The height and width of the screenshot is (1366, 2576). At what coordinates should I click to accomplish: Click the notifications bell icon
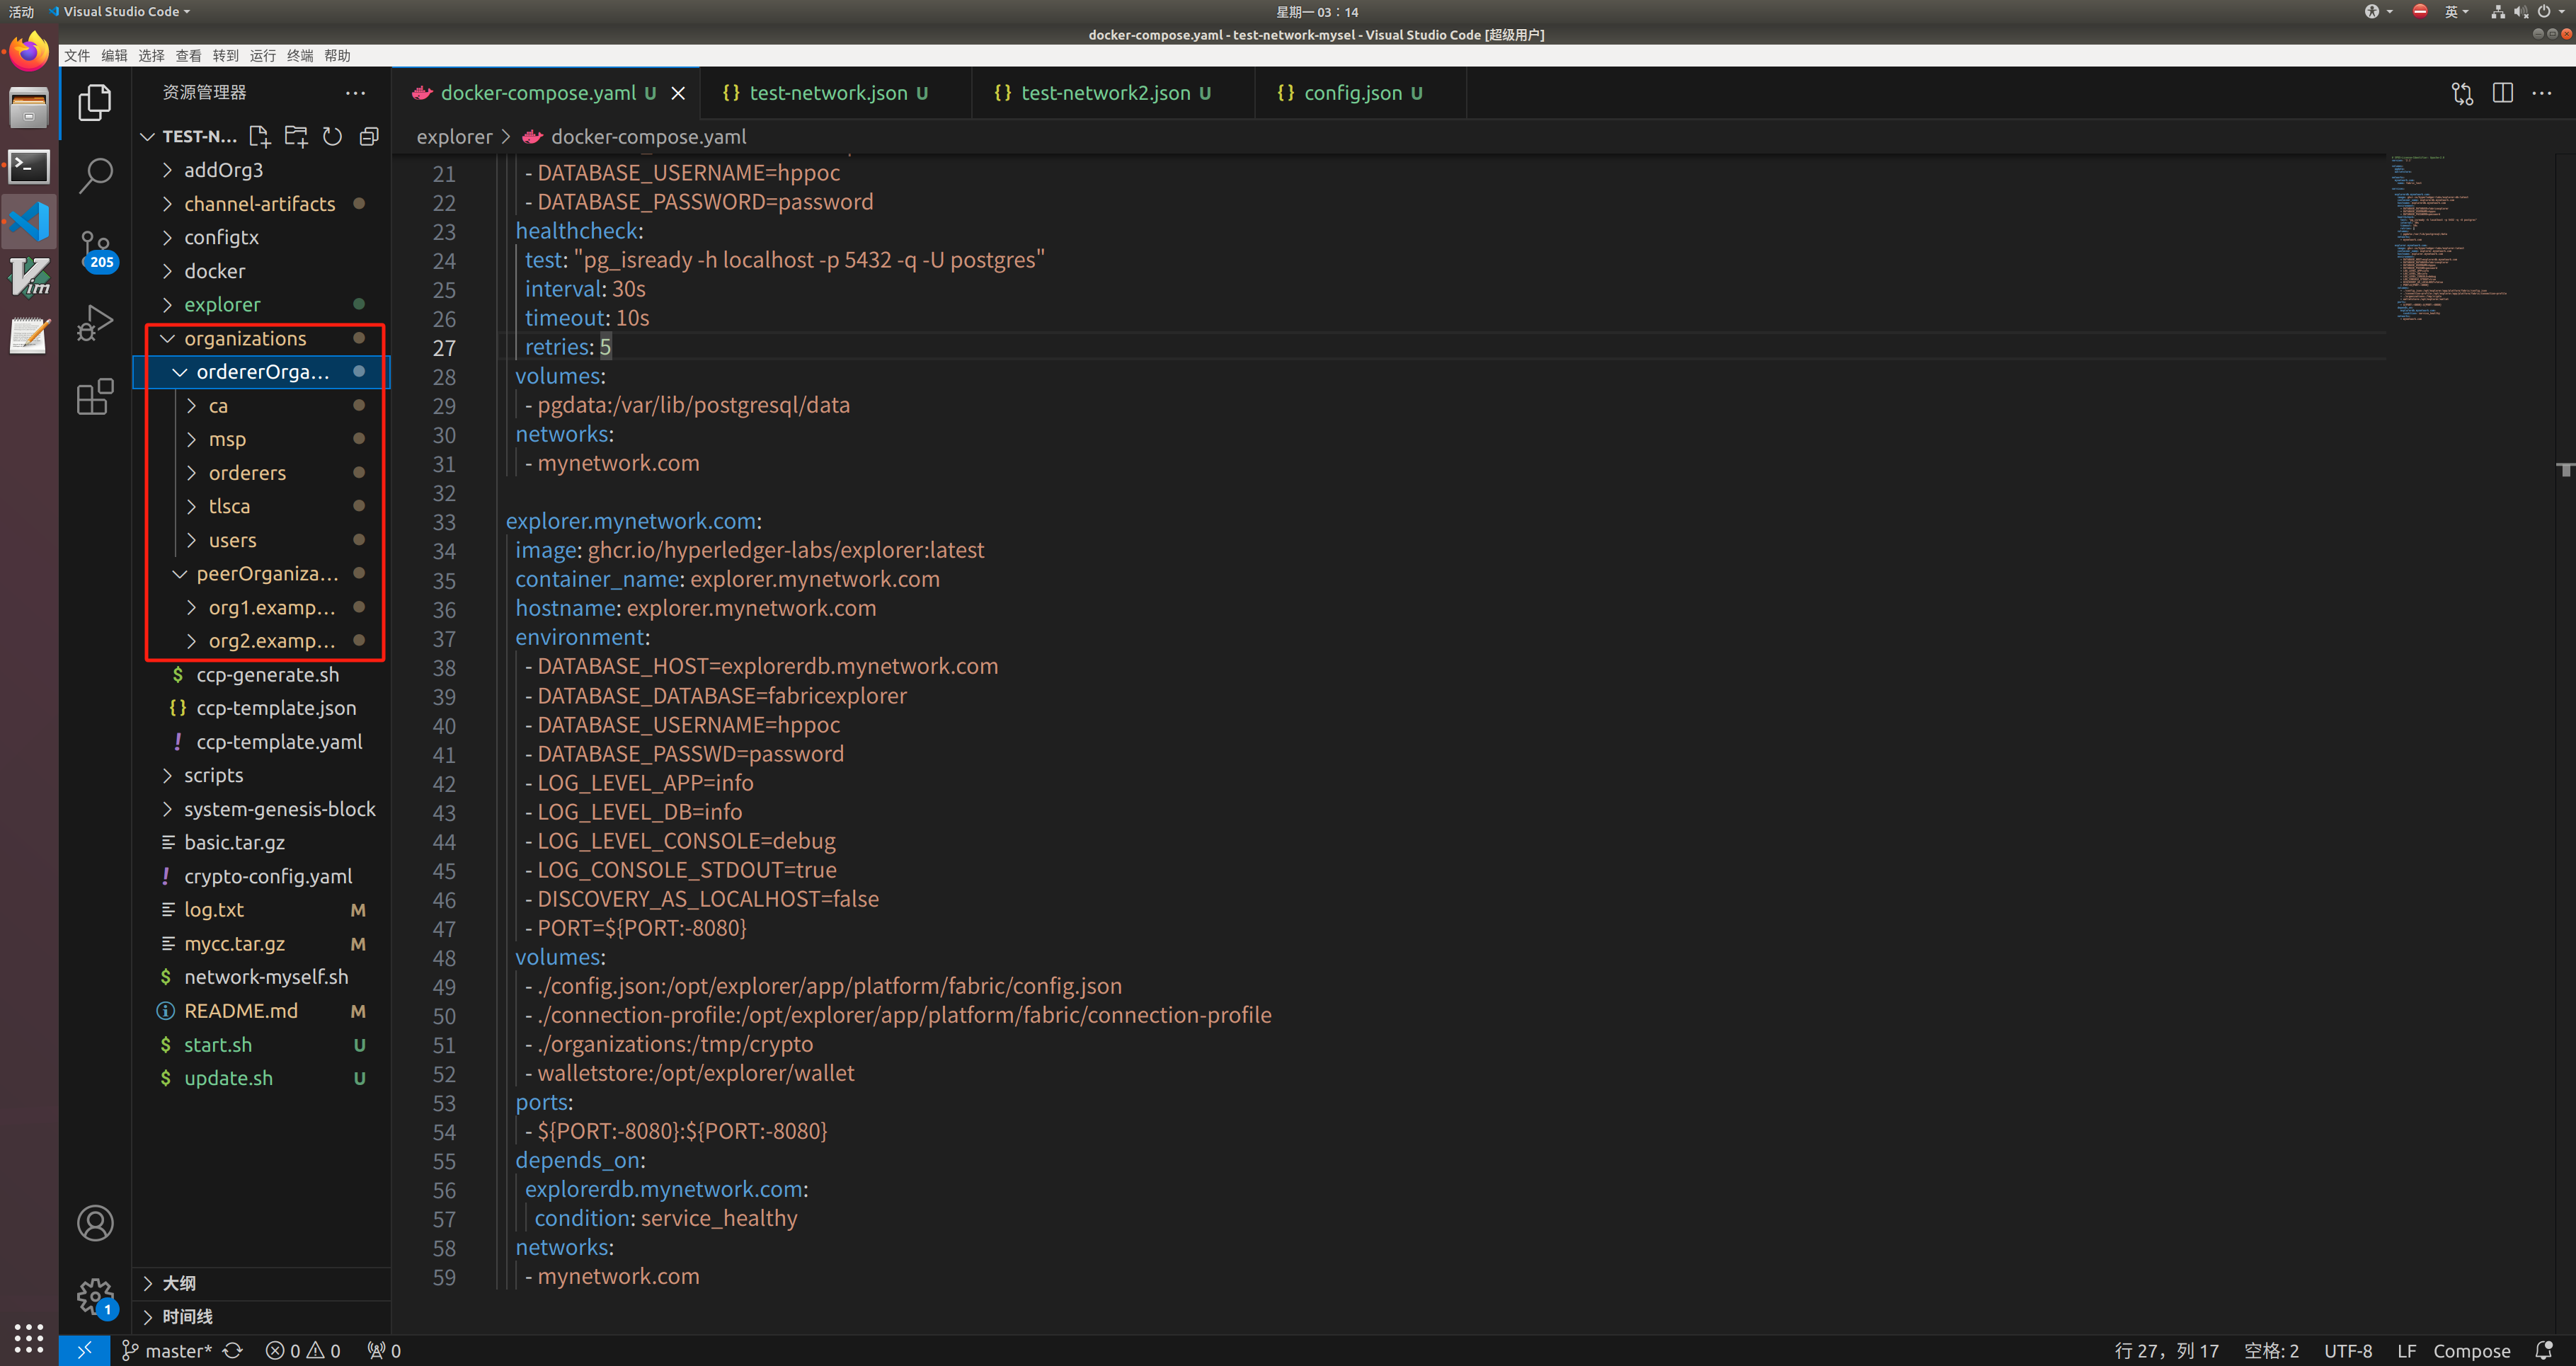(2544, 1350)
